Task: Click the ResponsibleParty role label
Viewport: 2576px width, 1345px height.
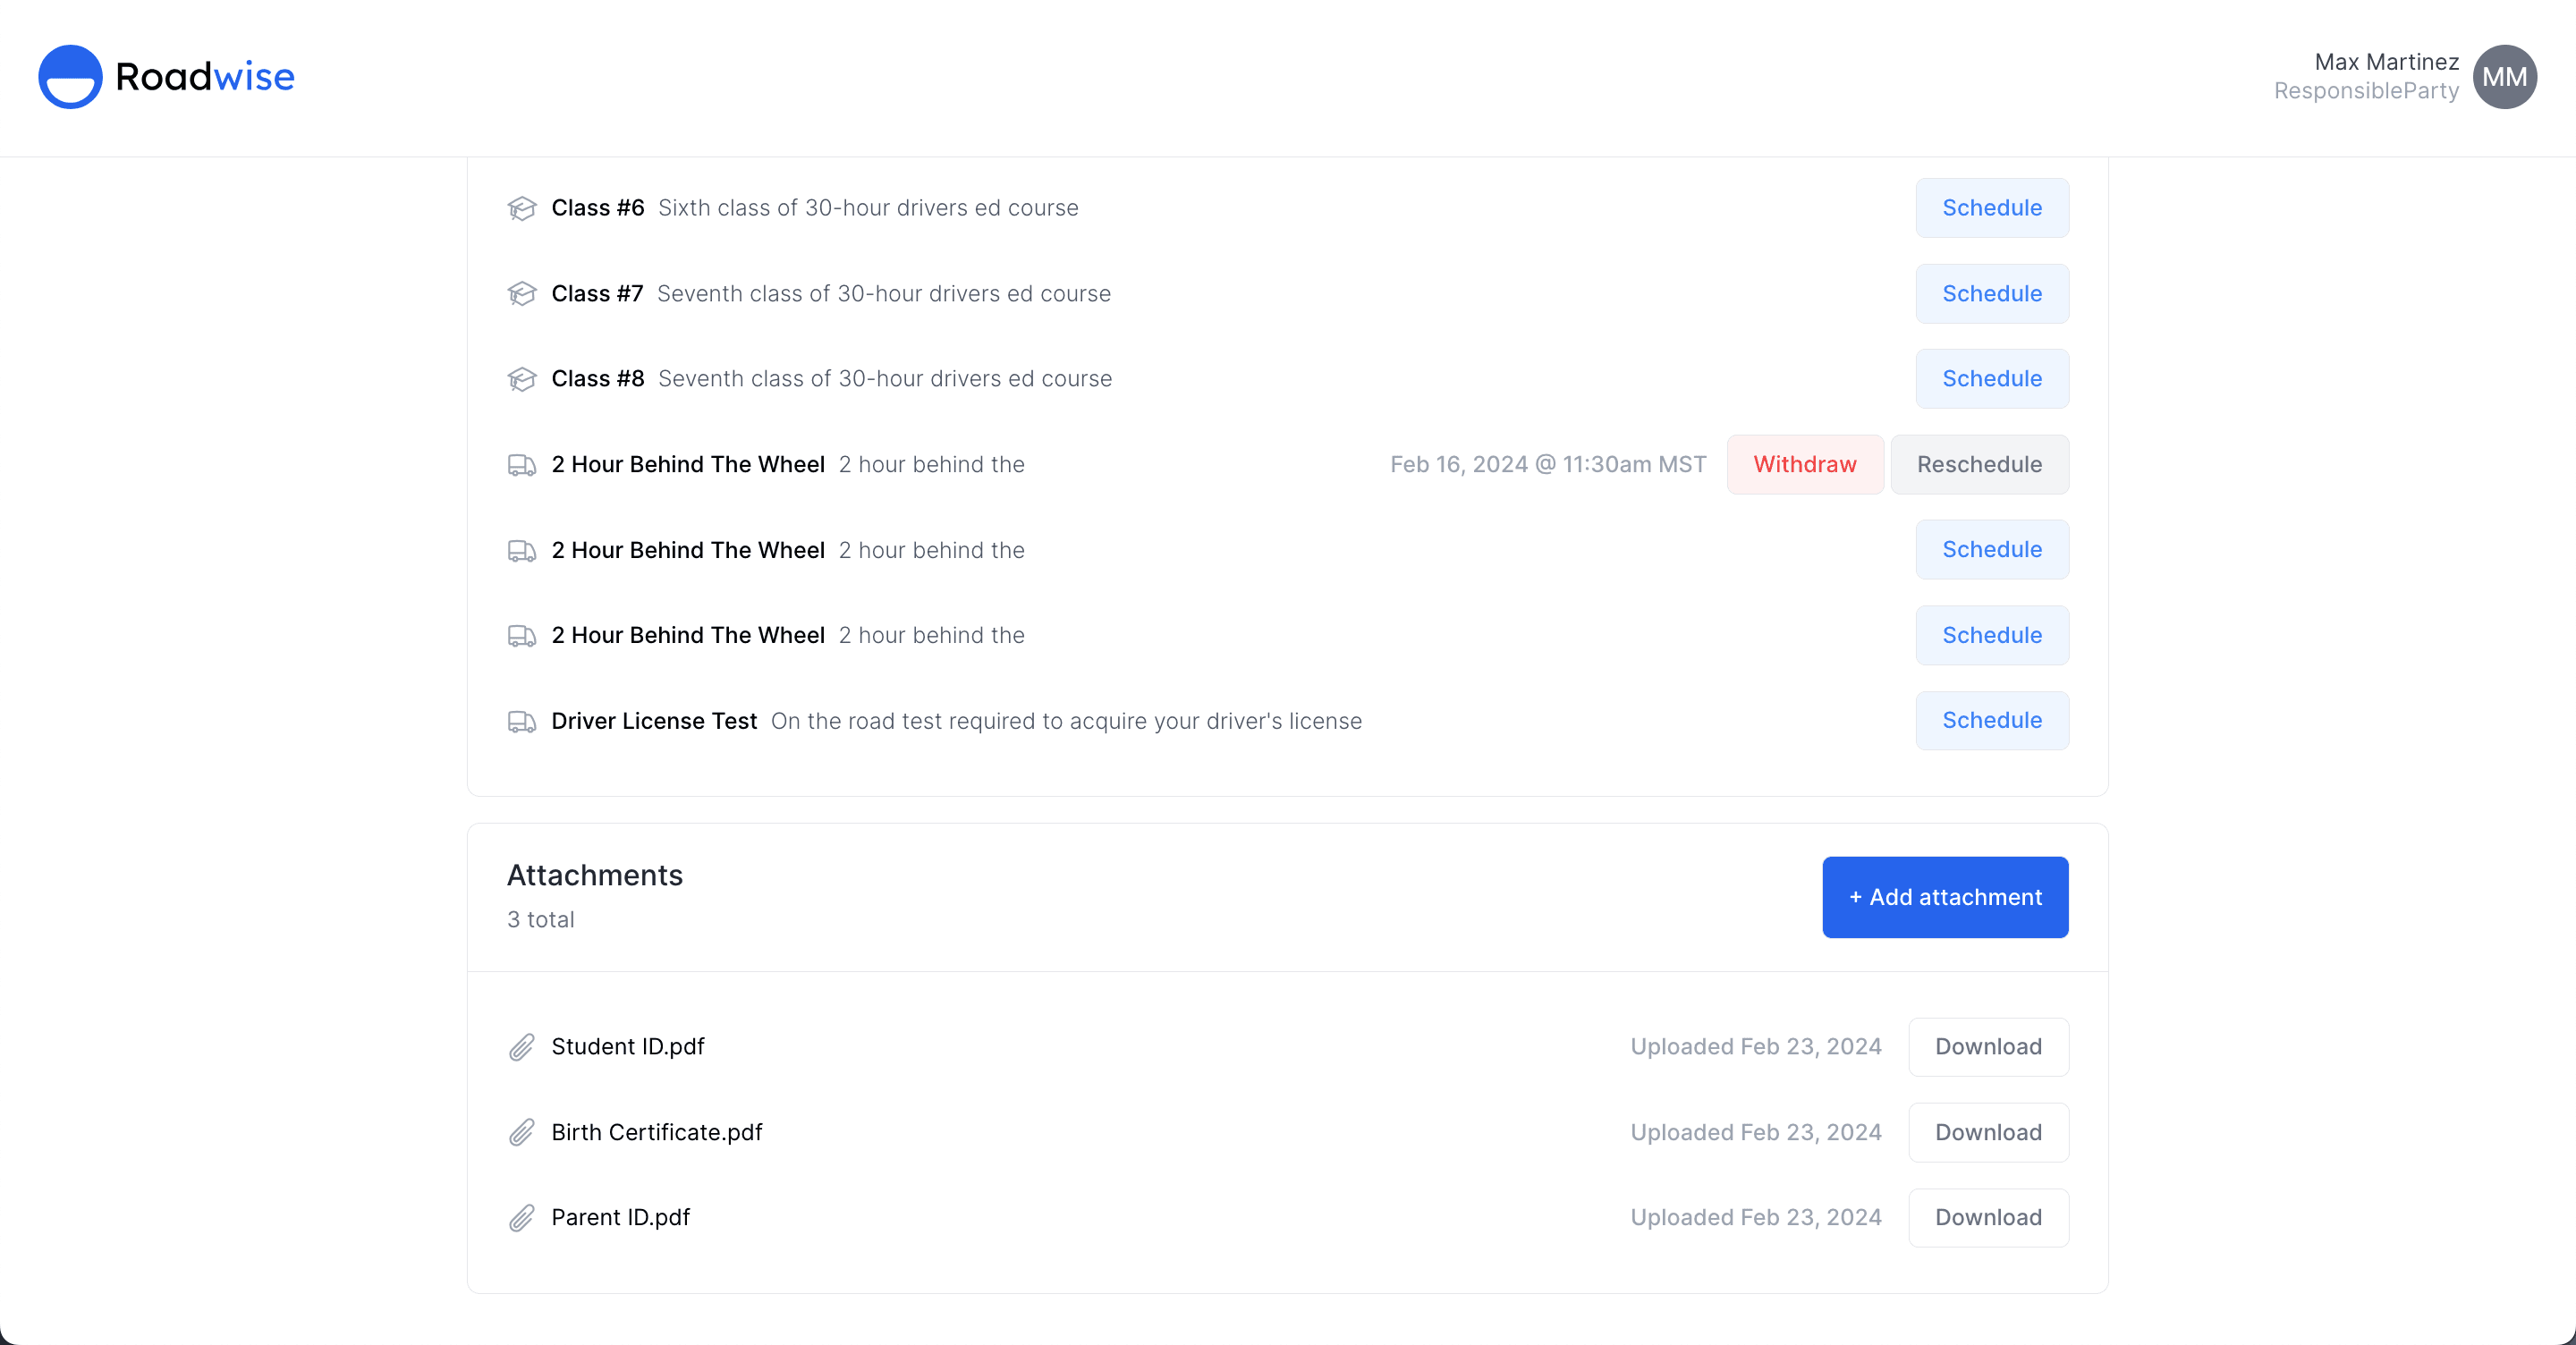Action: pos(2366,91)
